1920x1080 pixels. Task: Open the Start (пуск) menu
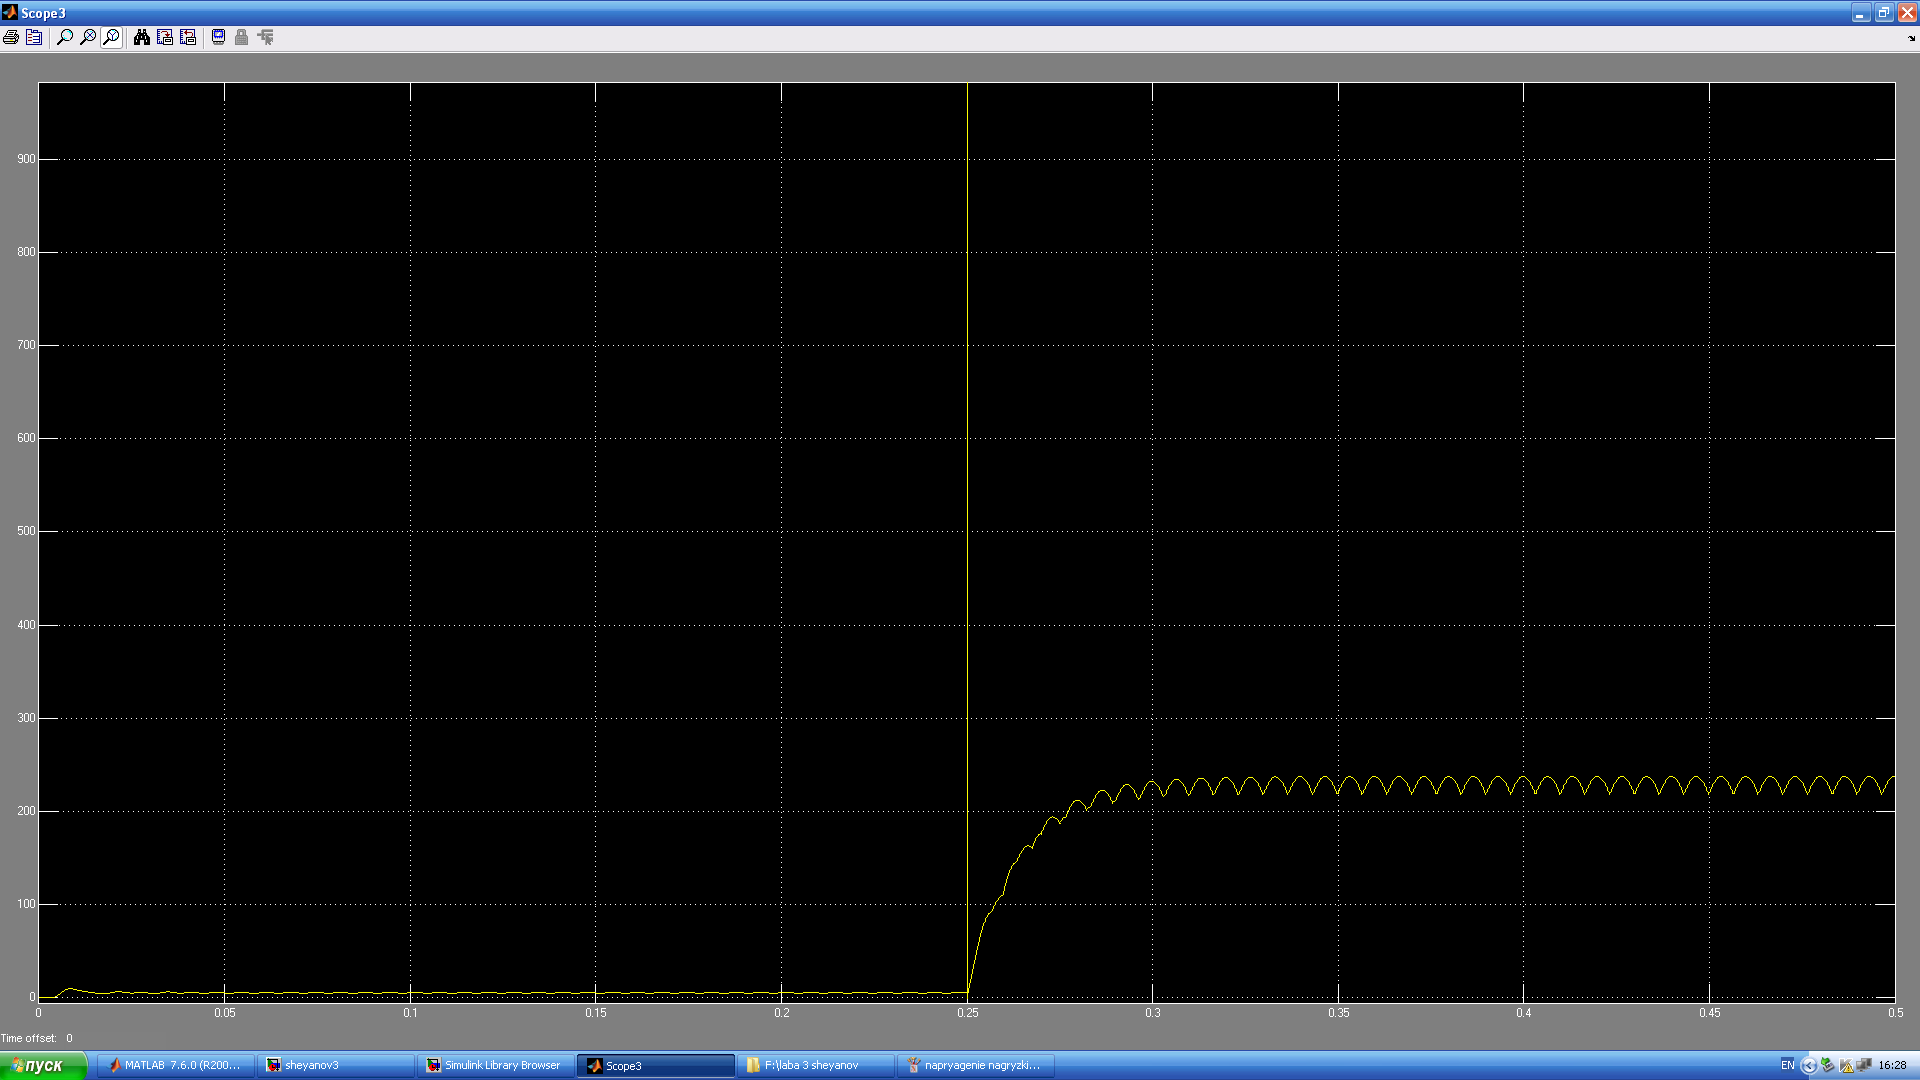(x=43, y=1065)
